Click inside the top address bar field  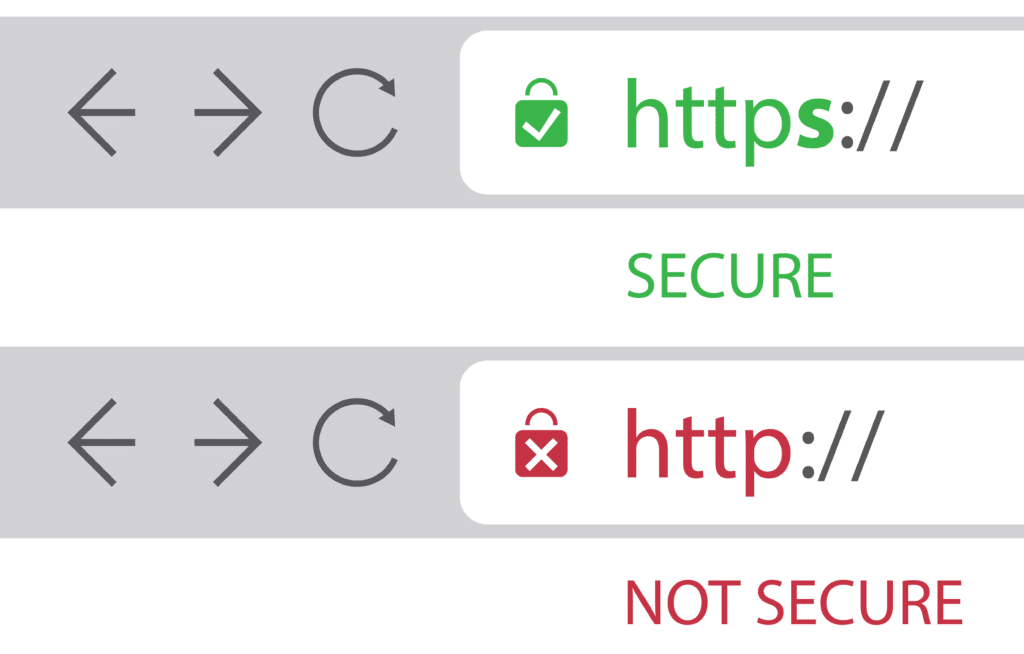coord(742,112)
